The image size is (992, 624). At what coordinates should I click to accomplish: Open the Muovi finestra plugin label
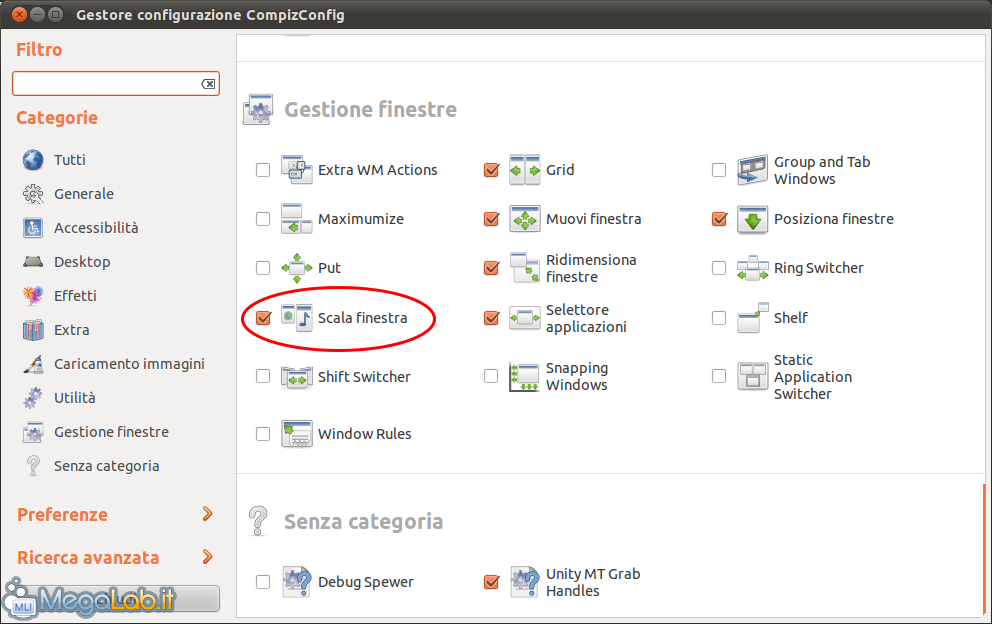[x=593, y=219]
